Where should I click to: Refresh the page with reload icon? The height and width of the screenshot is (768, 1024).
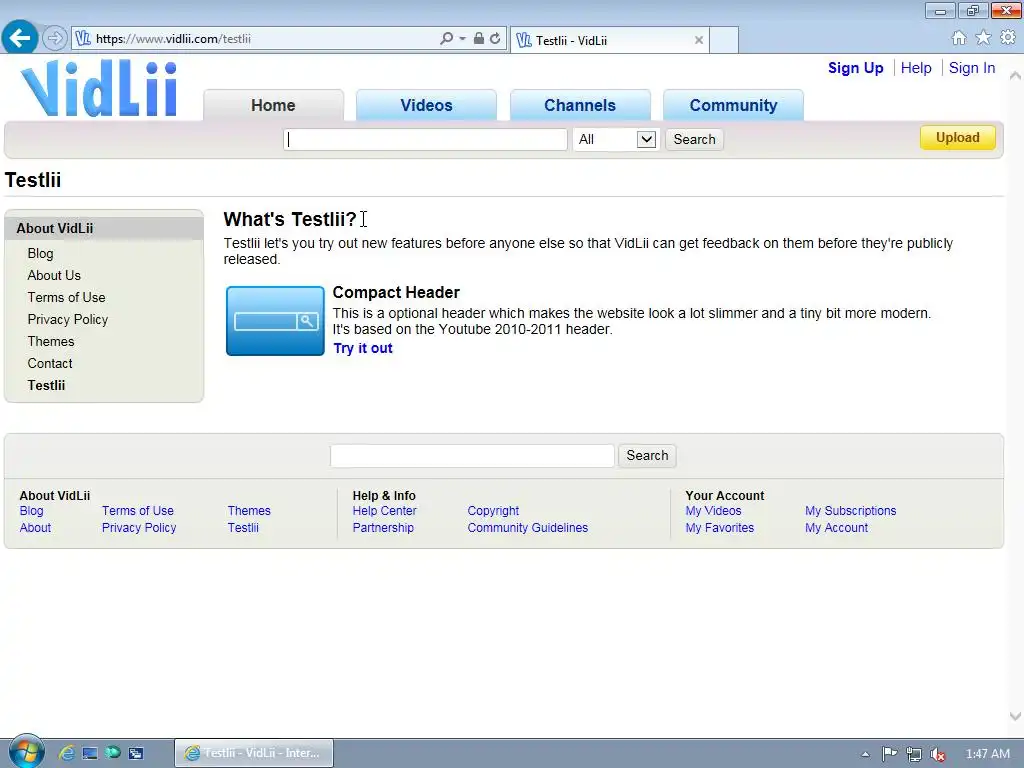(x=495, y=39)
